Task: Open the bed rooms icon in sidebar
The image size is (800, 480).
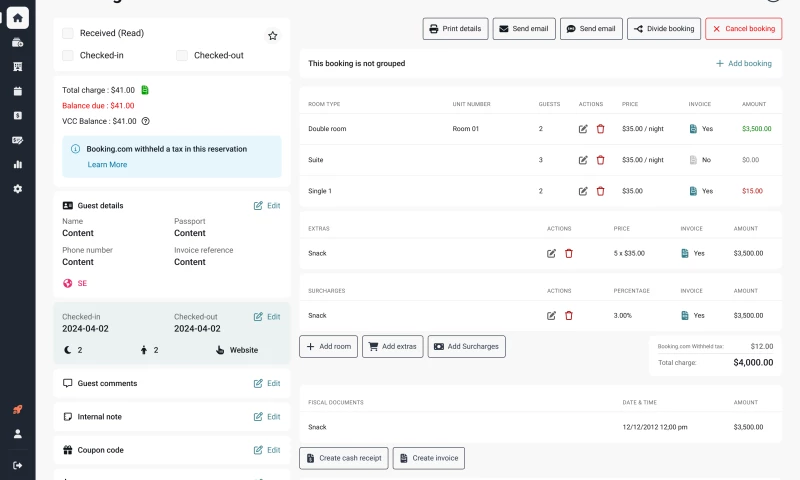Action: 18,43
